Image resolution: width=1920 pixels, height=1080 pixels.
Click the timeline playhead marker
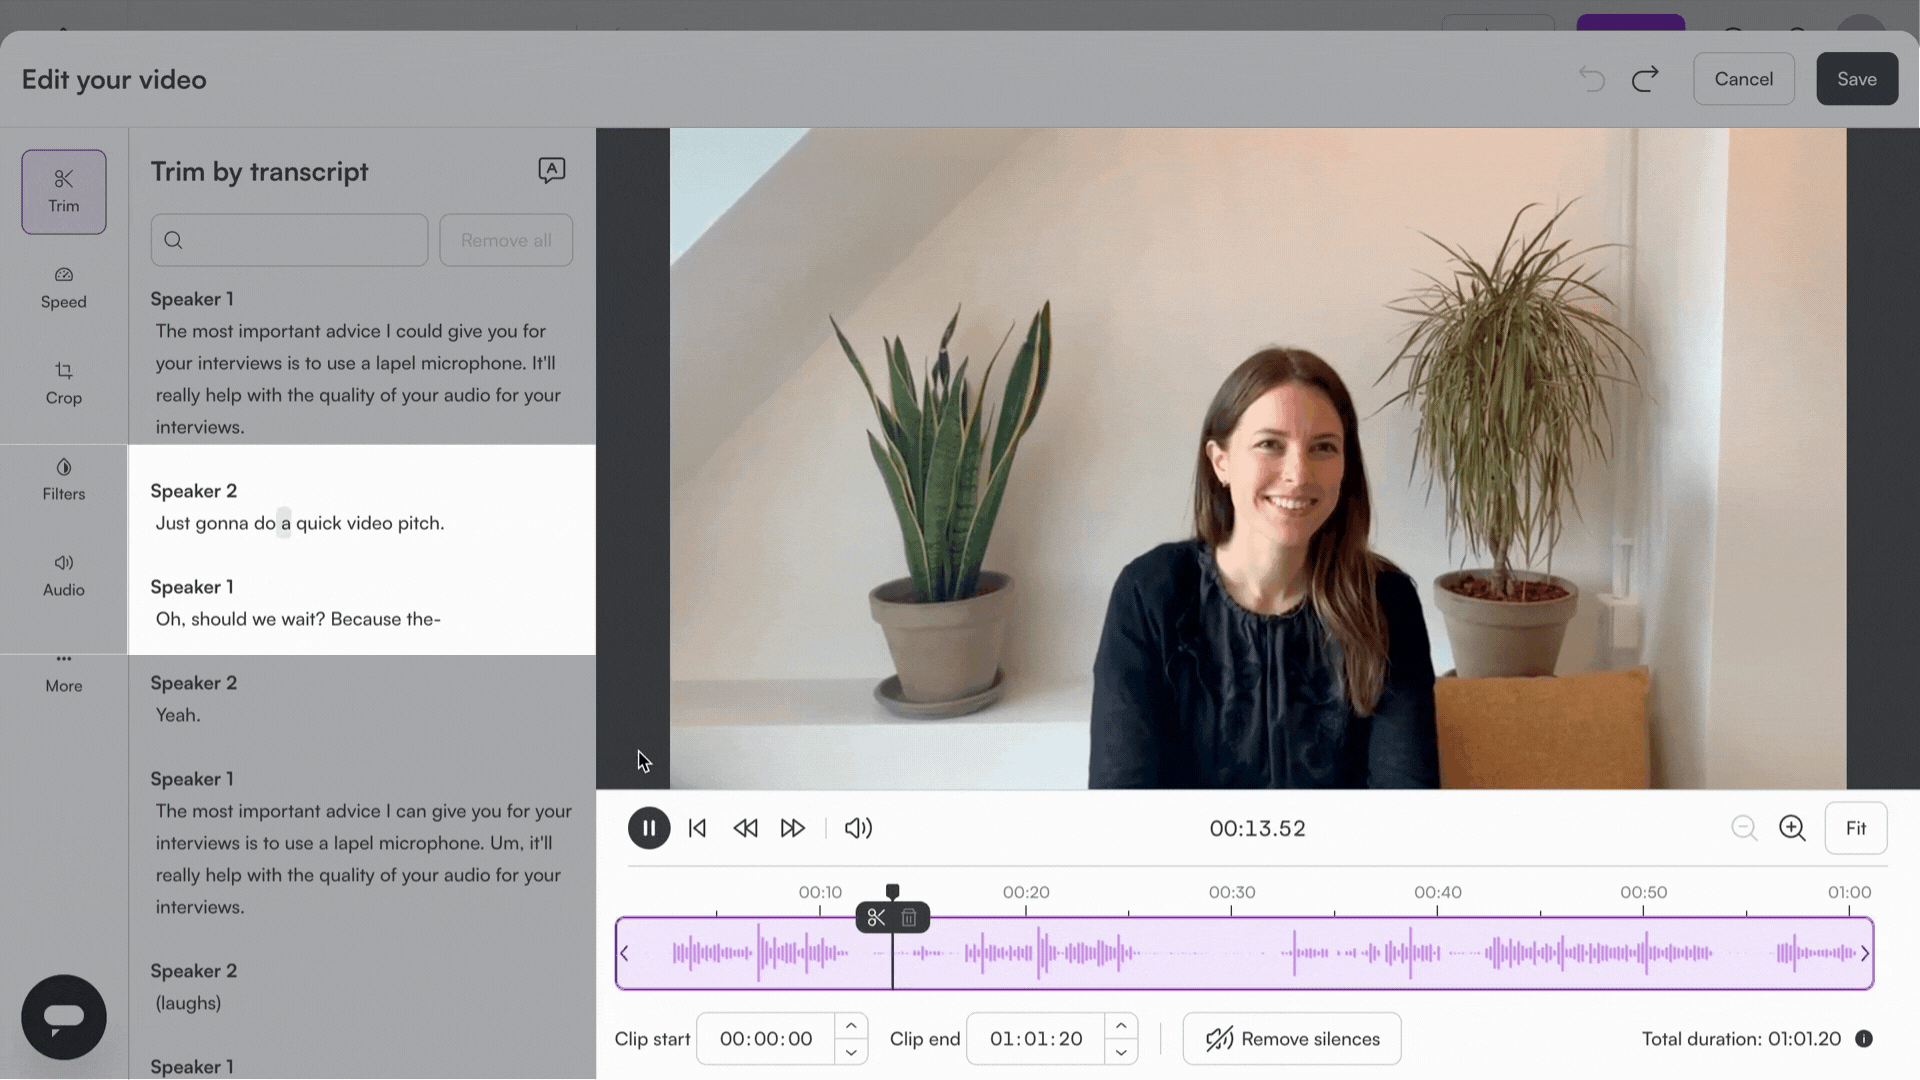point(892,891)
